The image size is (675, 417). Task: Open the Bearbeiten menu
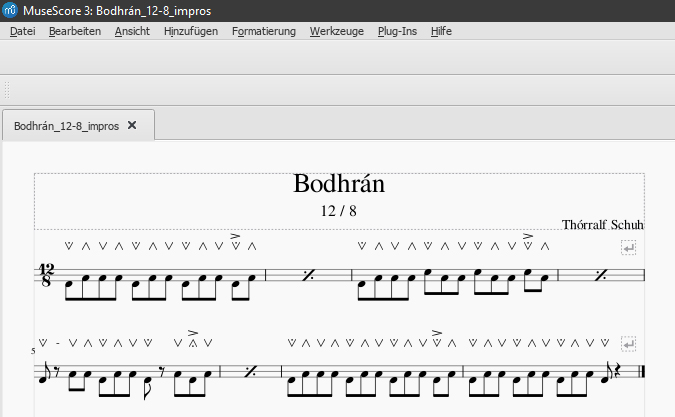(x=74, y=31)
